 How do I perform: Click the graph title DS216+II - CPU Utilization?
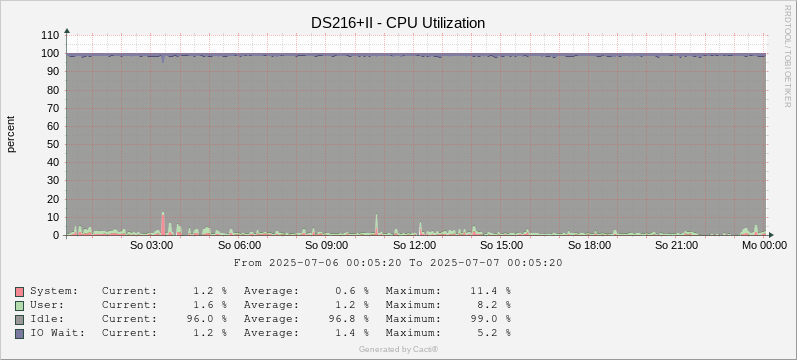point(398,23)
